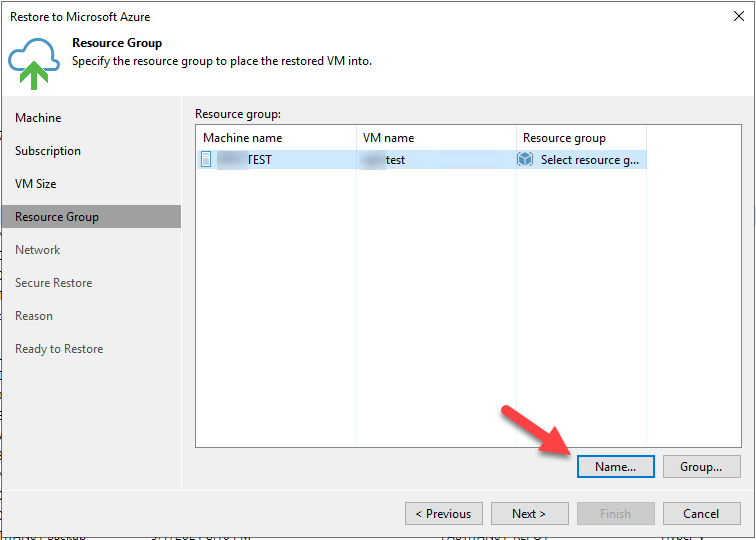Viewport: 756px width, 540px height.
Task: Click the resource group cube icon
Action: click(525, 159)
